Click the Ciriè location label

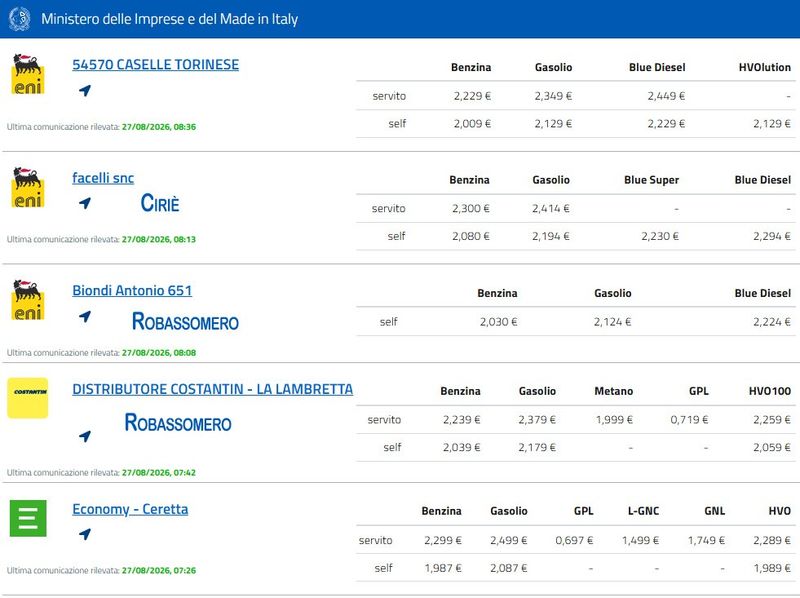tap(160, 203)
